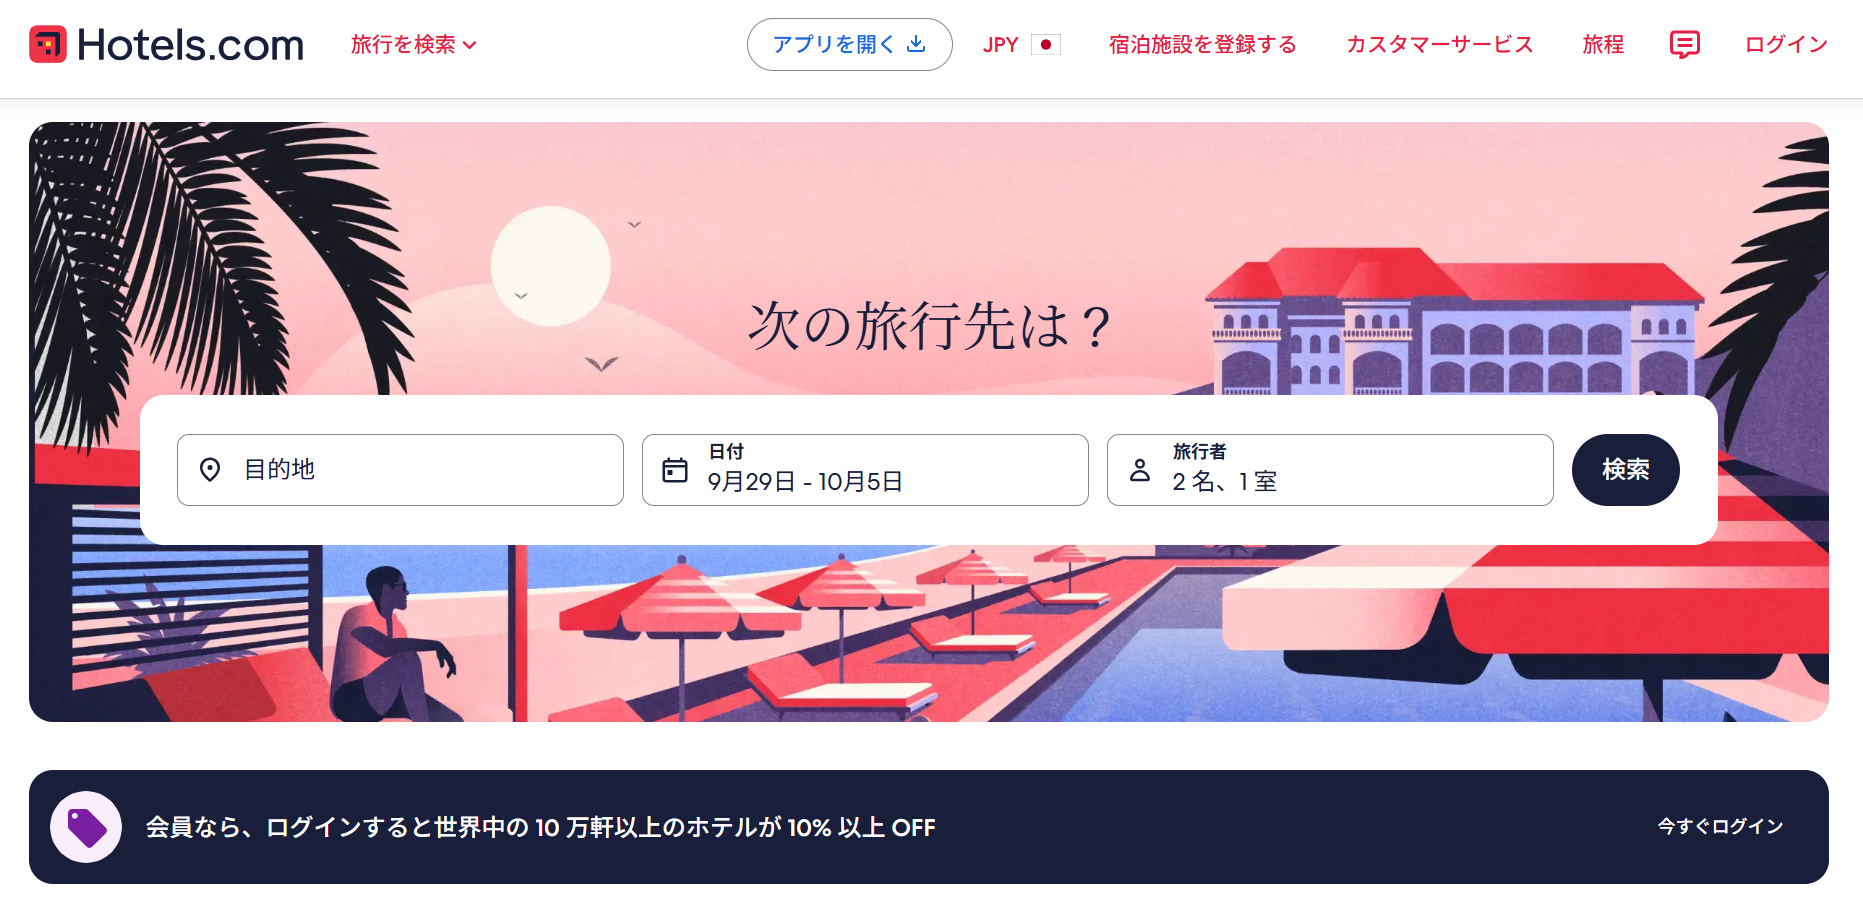The image size is (1863, 908).
Task: Click the download icon in アプリを開く button
Action: coord(916,44)
